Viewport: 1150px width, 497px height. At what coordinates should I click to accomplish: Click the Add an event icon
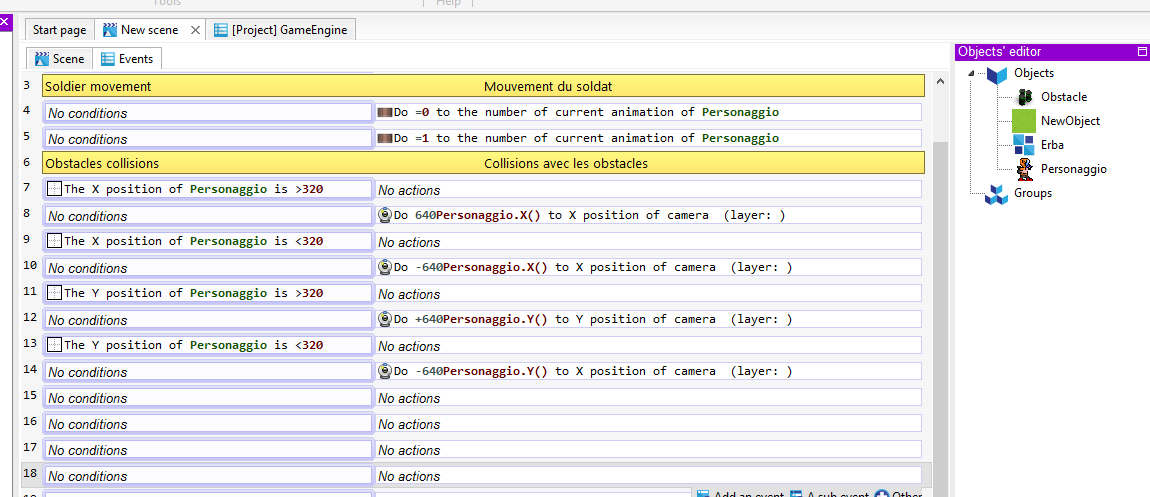[x=703, y=495]
